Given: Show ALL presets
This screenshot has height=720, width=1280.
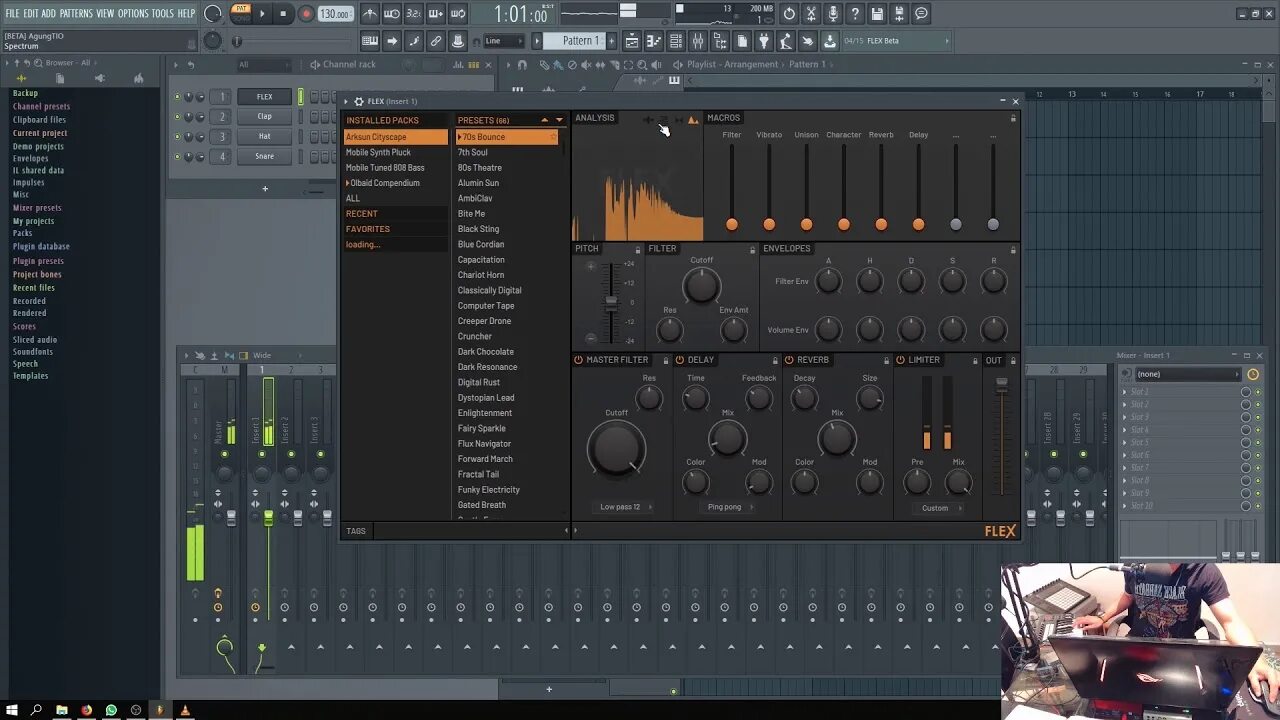Looking at the screenshot, I should point(394,198).
